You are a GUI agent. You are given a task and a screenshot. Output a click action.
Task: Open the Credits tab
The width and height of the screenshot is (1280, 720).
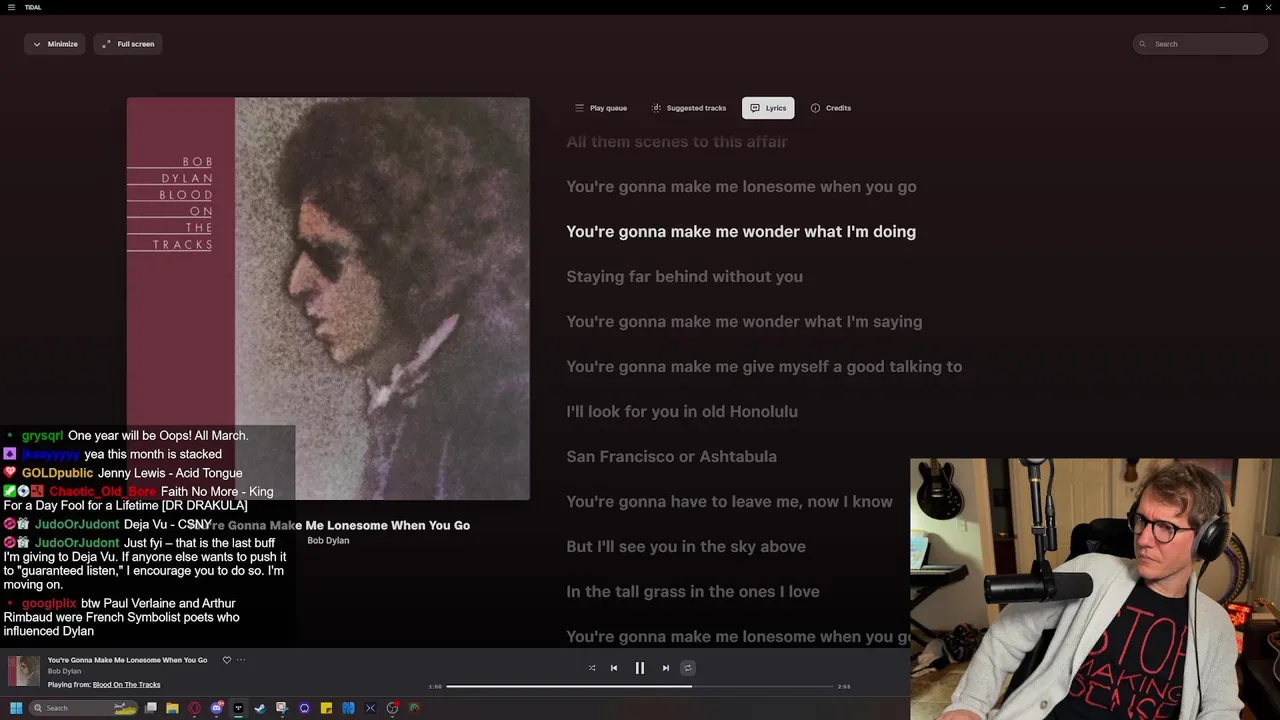831,108
